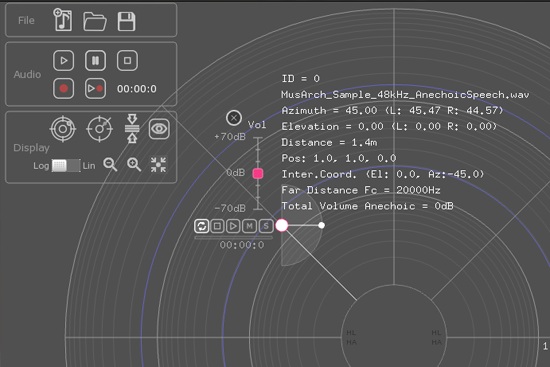
Task: Click the -70dB volume scale label
Action: (x=230, y=208)
